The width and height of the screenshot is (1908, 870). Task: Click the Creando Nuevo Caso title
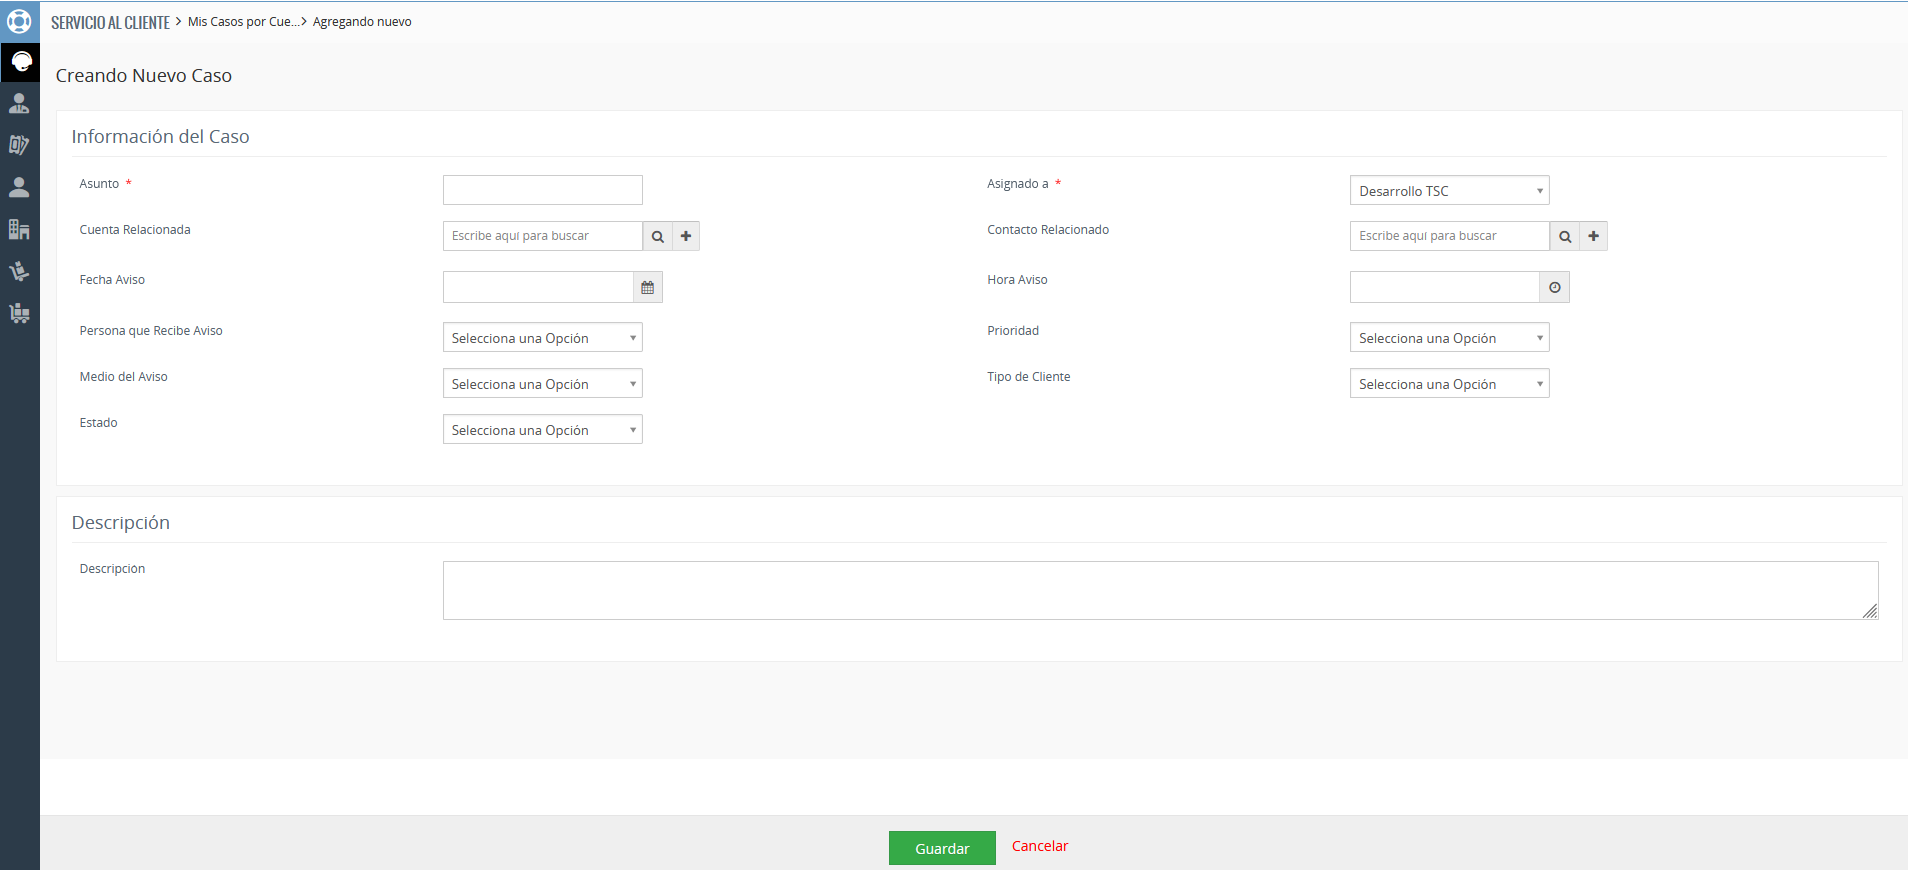[x=144, y=76]
